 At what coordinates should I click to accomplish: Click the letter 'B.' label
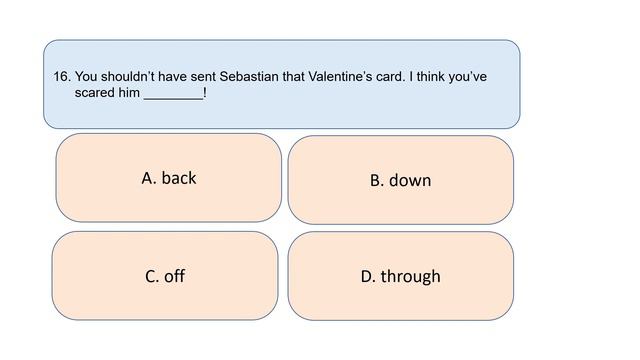(x=377, y=180)
